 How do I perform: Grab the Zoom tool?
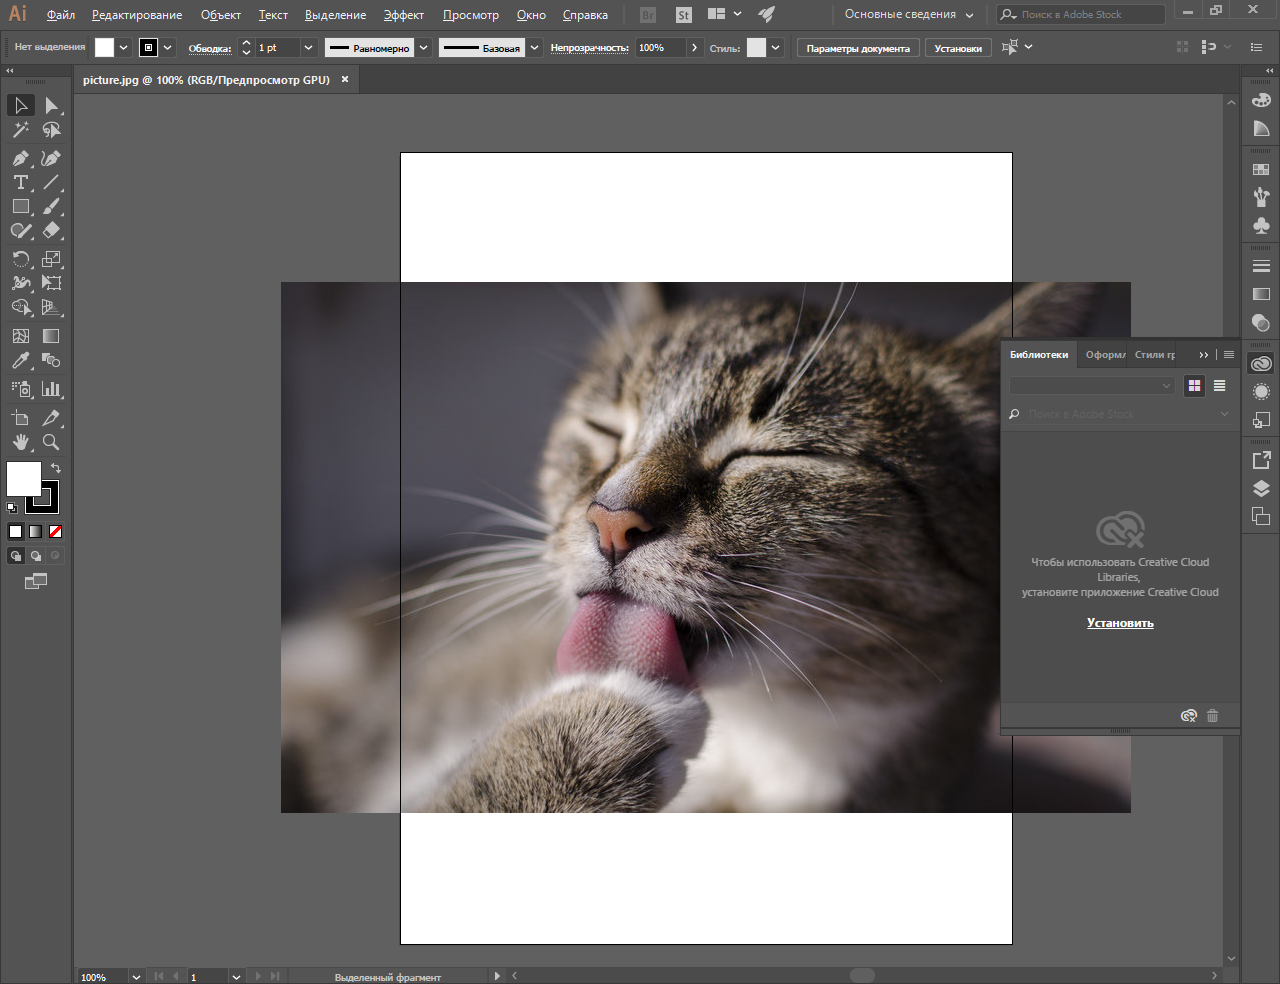(x=52, y=441)
